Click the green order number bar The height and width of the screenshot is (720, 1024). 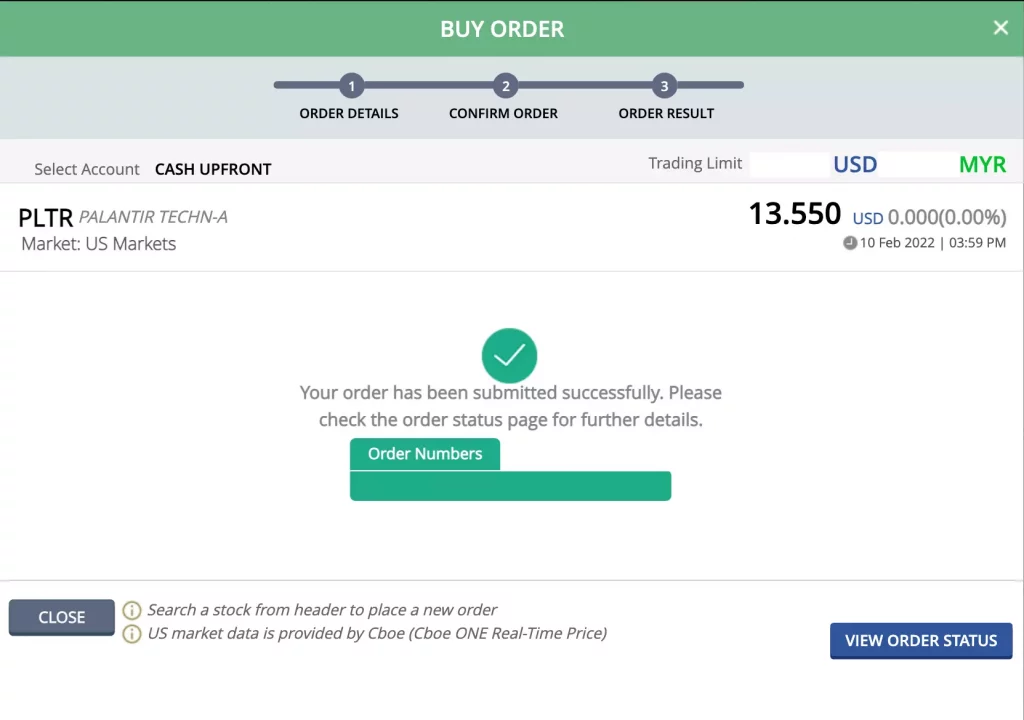[x=510, y=486]
